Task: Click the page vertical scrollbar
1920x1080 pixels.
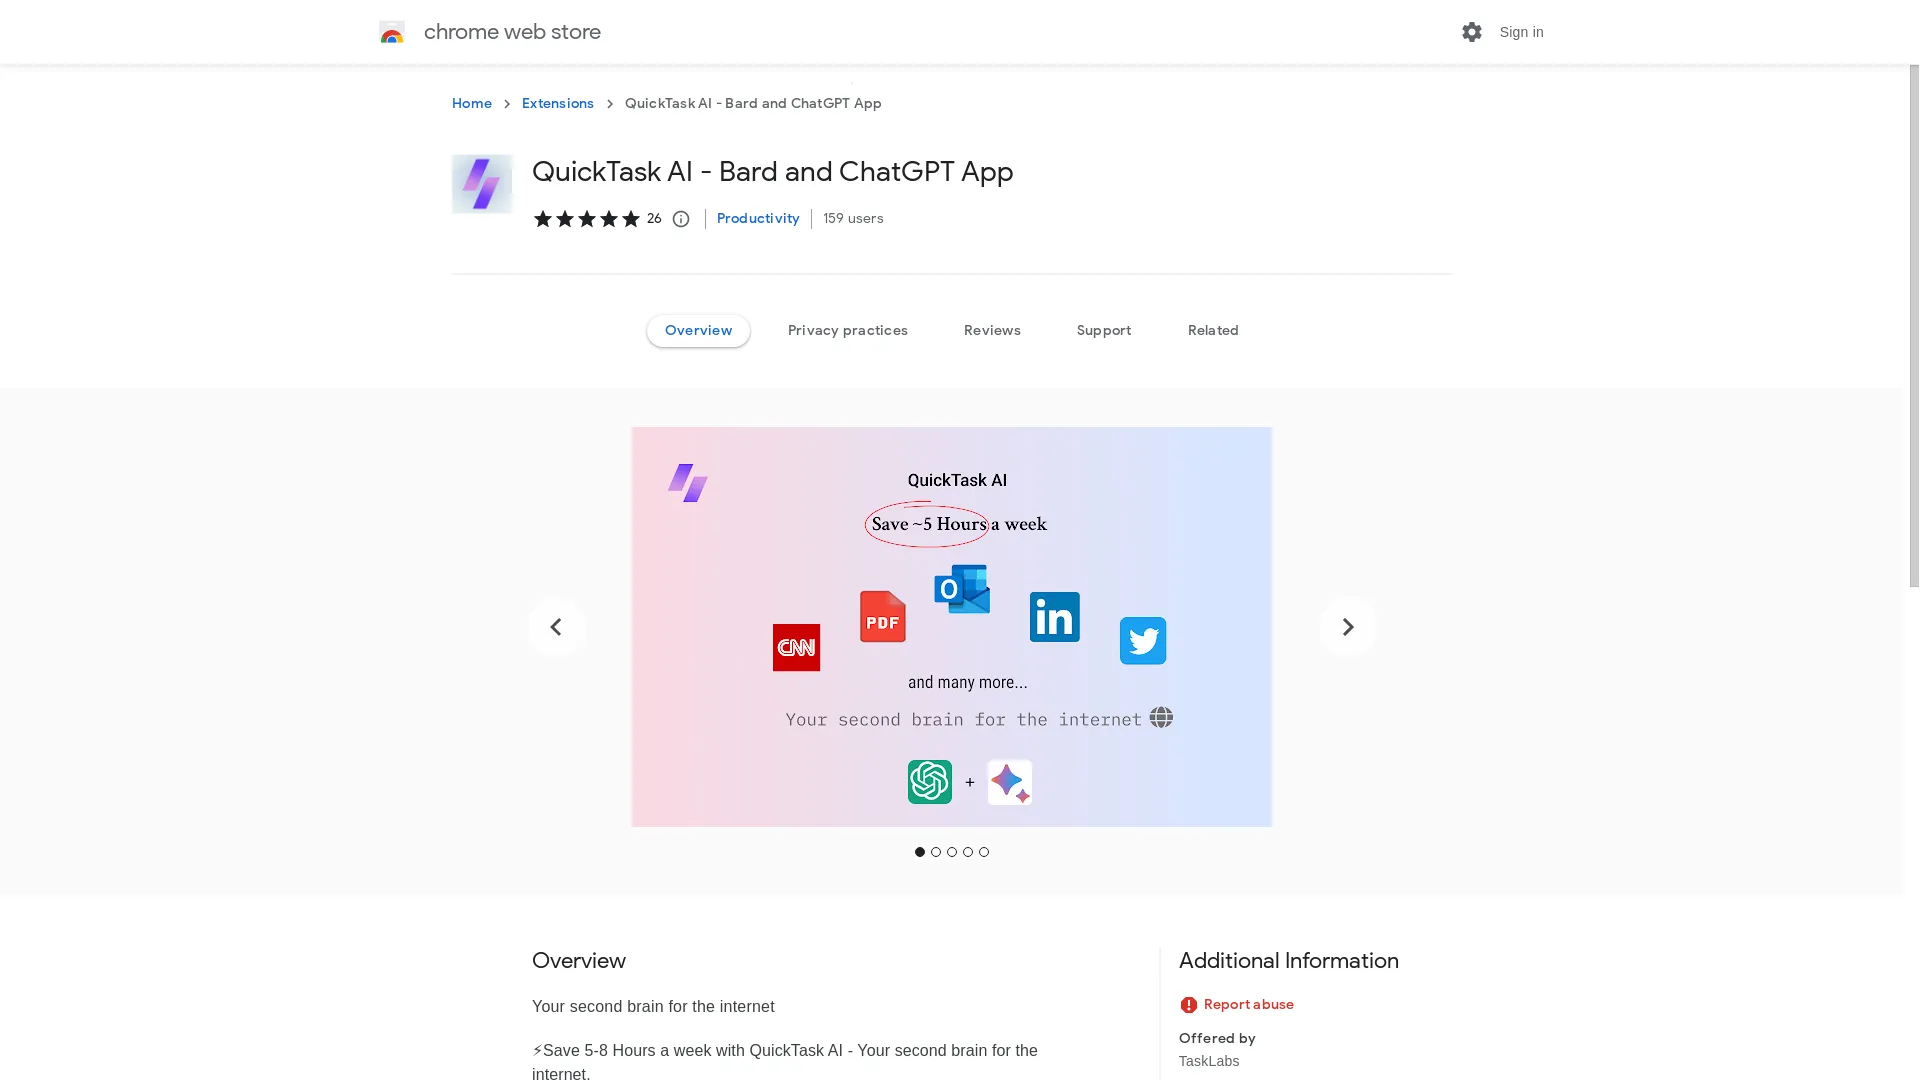Action: 1913,326
